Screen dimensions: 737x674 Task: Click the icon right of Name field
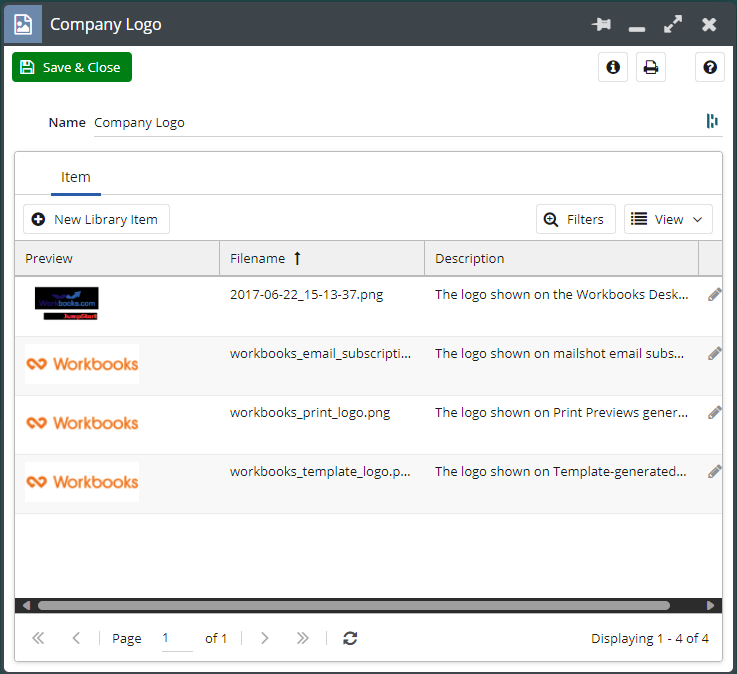tap(712, 121)
